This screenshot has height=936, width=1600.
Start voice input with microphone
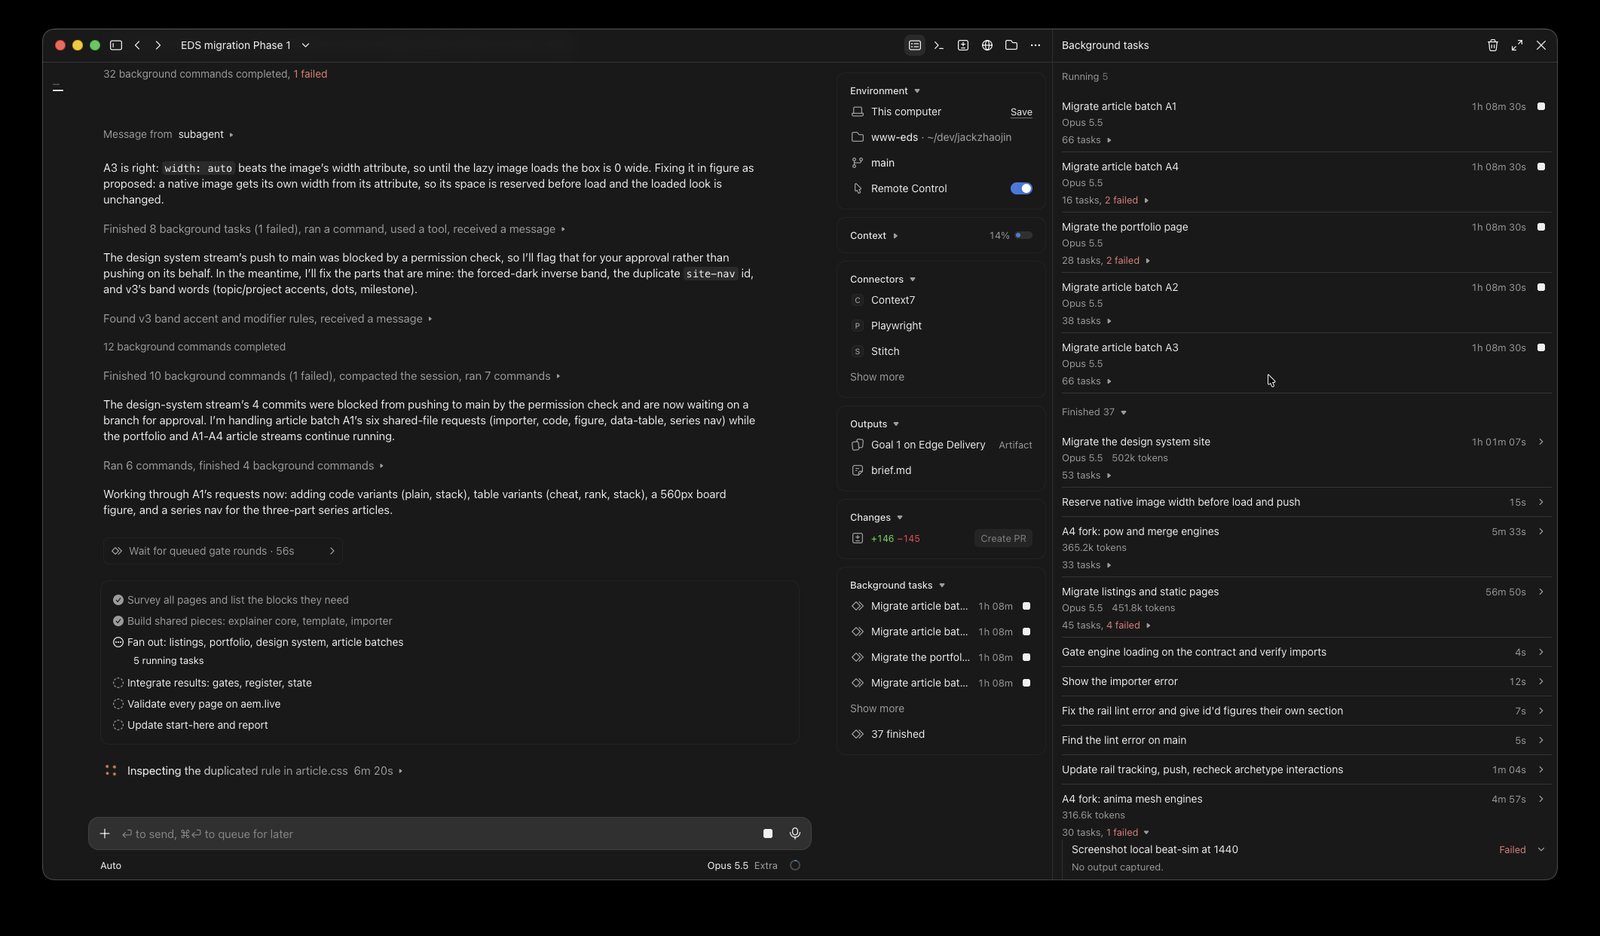click(795, 833)
